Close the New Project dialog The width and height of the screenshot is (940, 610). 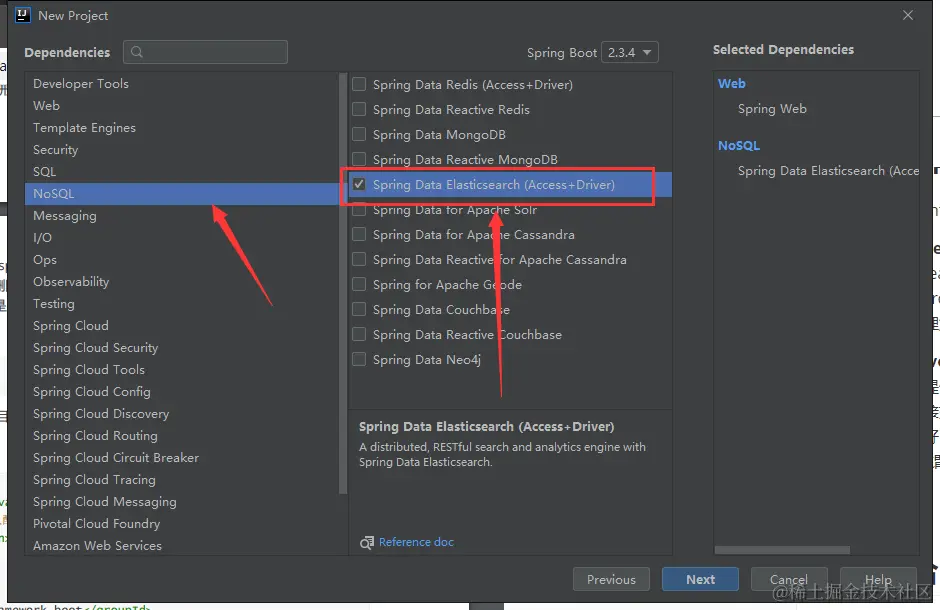tap(908, 15)
